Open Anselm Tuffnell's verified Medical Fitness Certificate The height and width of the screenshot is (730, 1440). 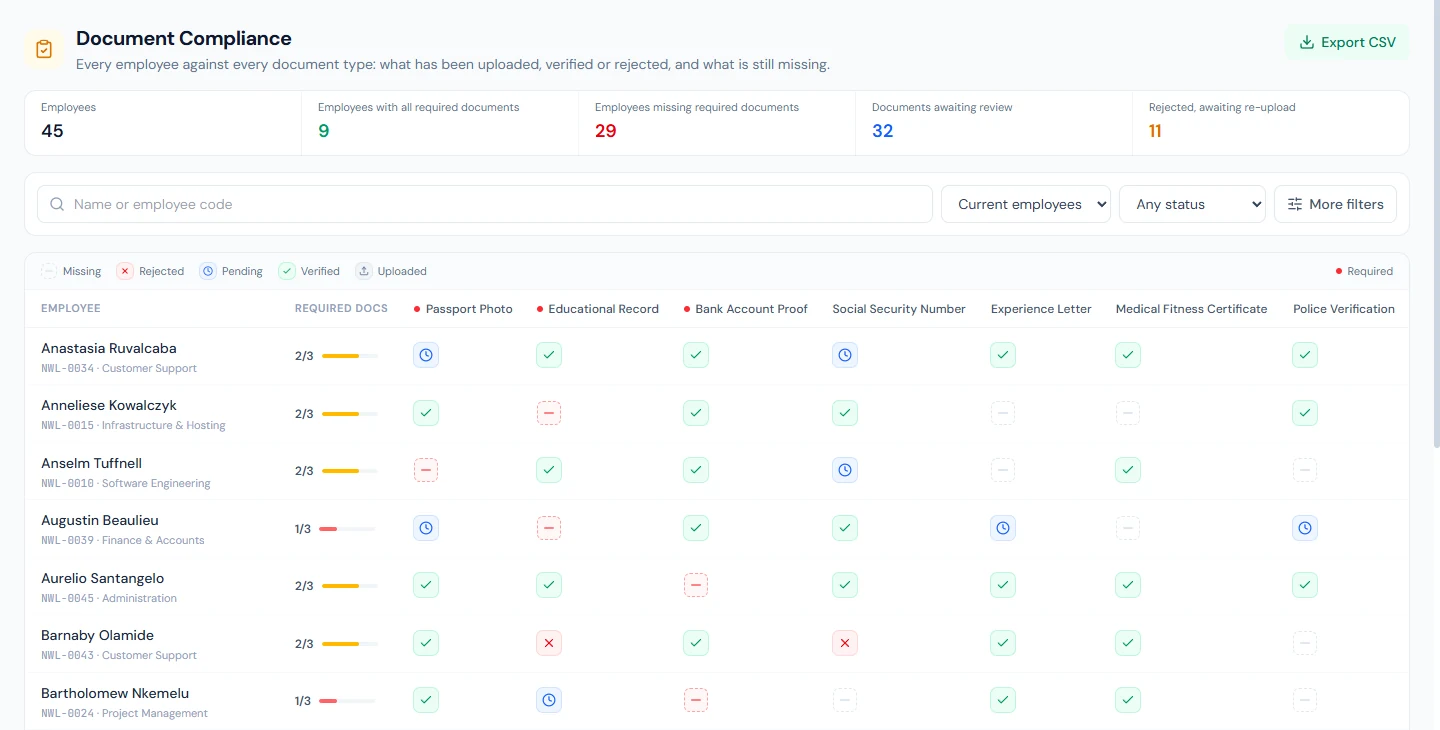pos(1128,470)
